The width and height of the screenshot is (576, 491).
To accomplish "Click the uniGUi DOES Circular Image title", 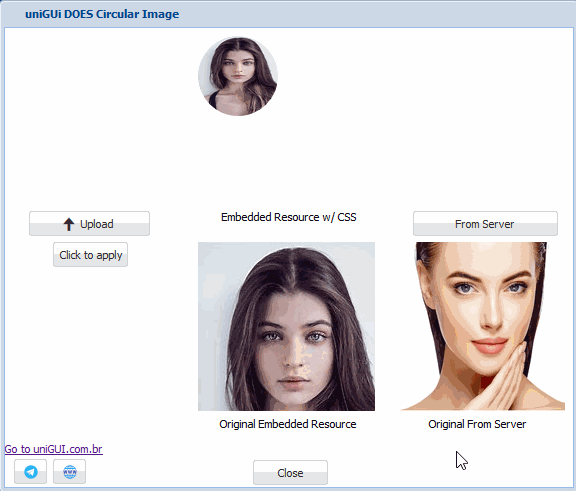I will [x=102, y=14].
